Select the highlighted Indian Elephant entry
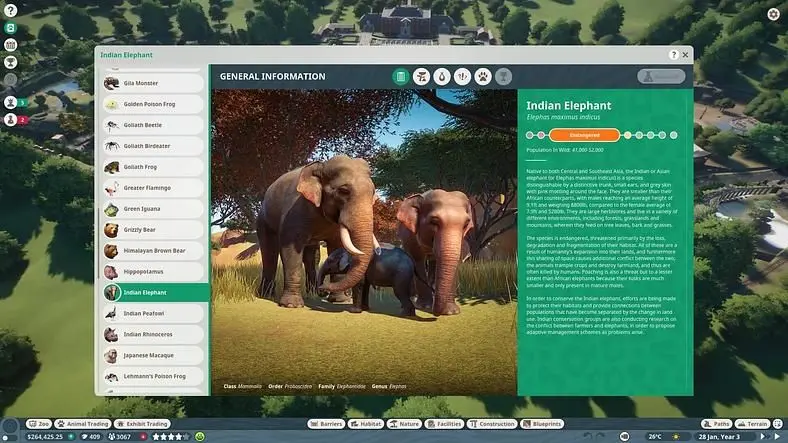This screenshot has height=443, width=788. [x=155, y=292]
